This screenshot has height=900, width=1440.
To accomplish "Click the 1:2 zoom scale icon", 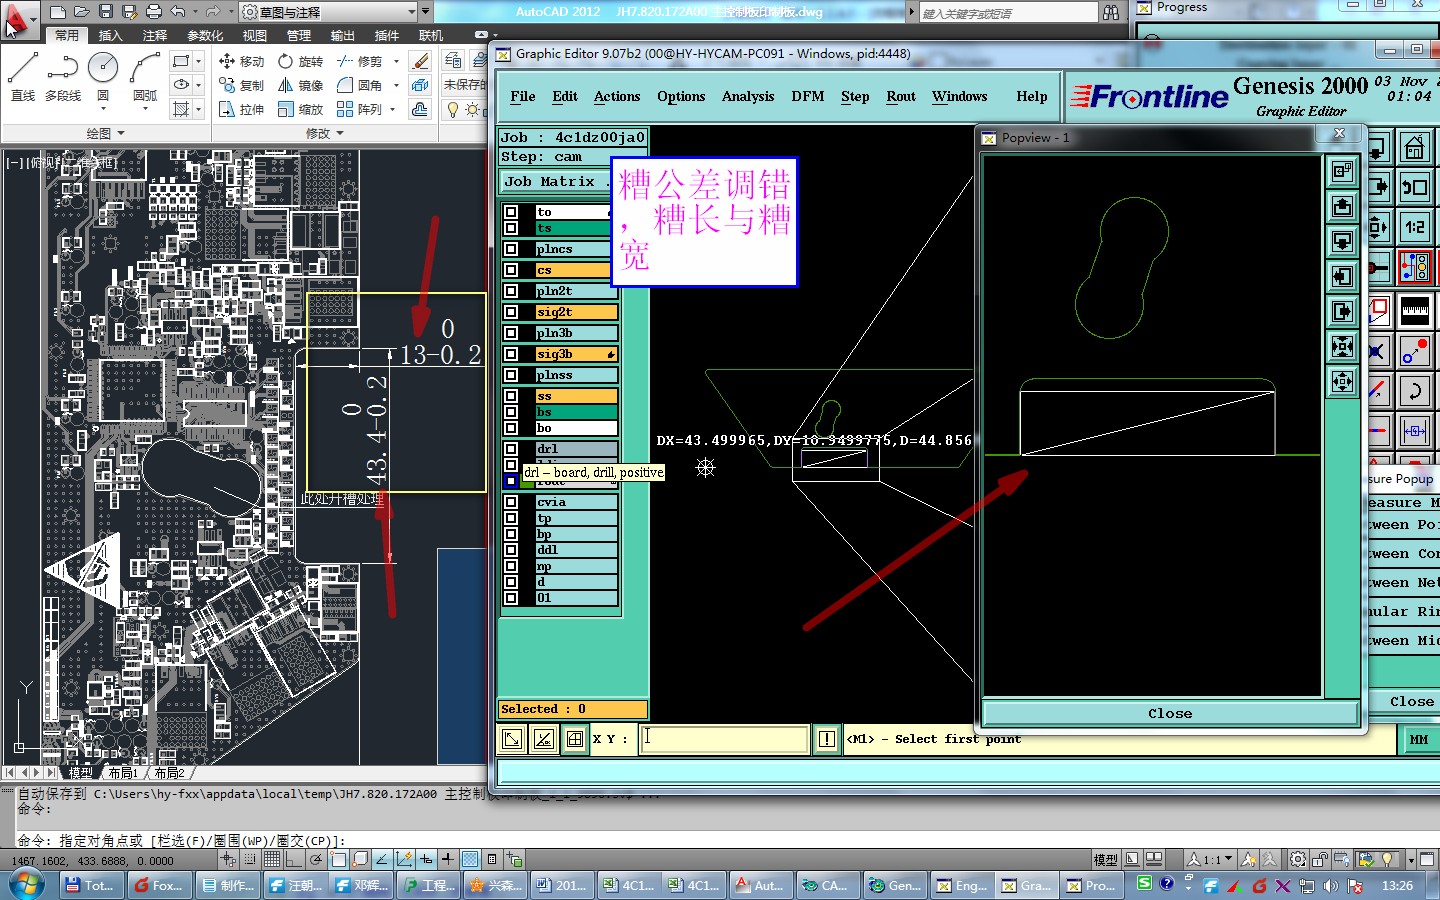I will [1414, 227].
